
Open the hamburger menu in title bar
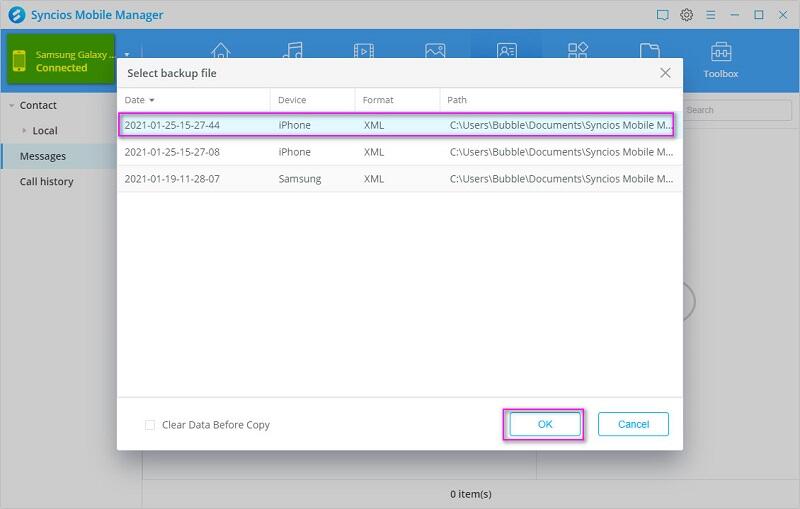[x=711, y=15]
